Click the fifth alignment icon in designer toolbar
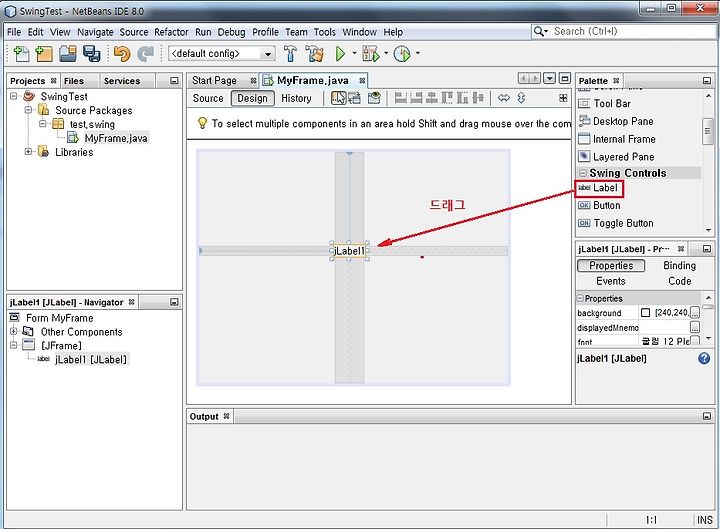720x529 pixels. 462,98
